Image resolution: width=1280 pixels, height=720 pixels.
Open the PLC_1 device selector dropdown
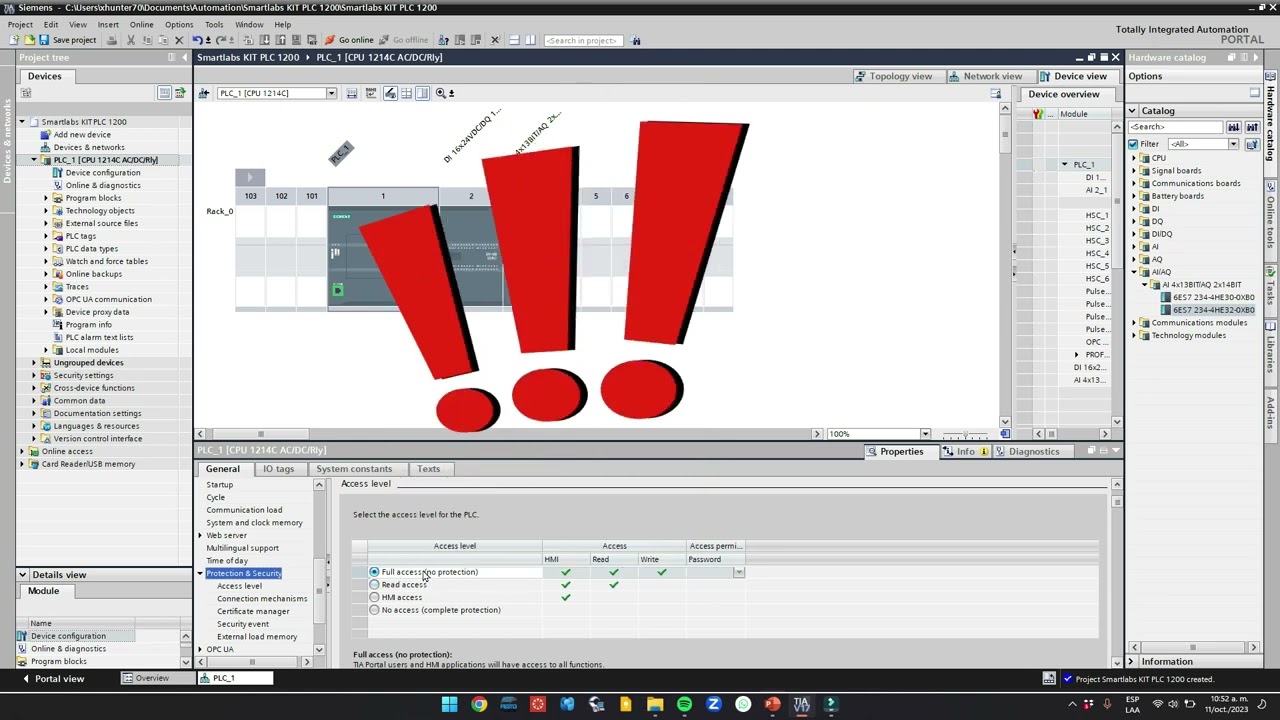pyautogui.click(x=331, y=93)
